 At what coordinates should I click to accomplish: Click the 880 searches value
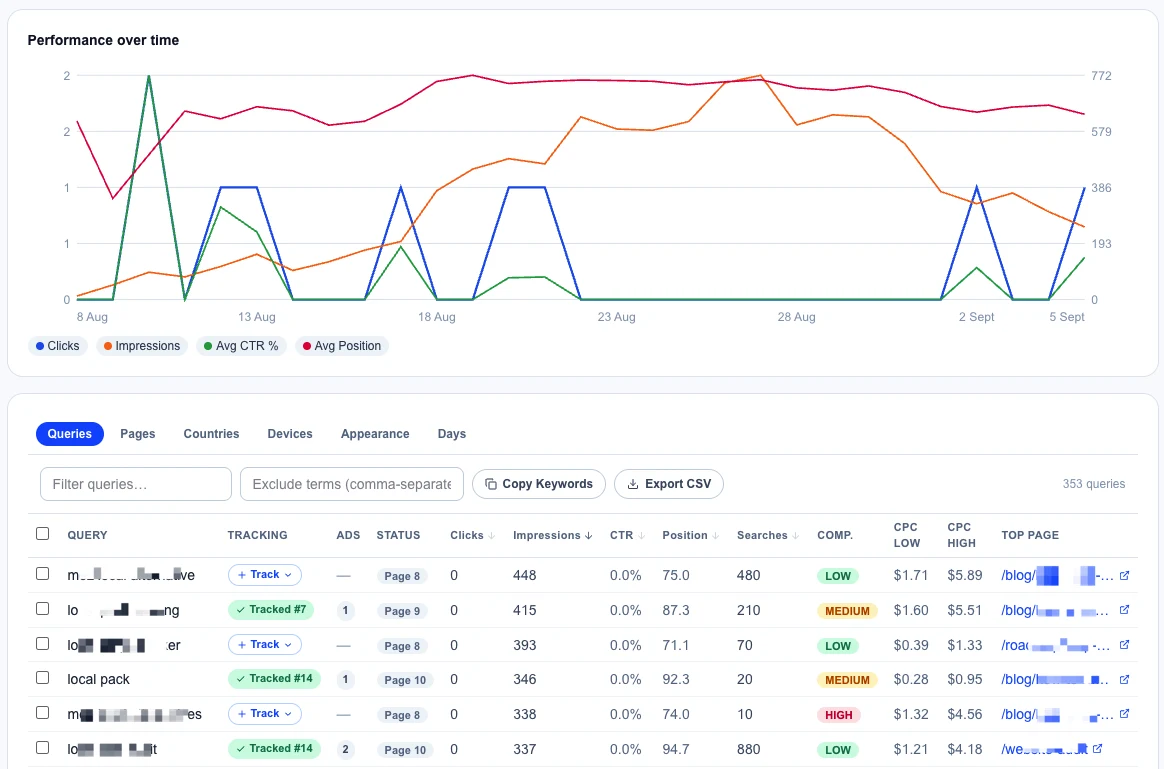(x=749, y=749)
